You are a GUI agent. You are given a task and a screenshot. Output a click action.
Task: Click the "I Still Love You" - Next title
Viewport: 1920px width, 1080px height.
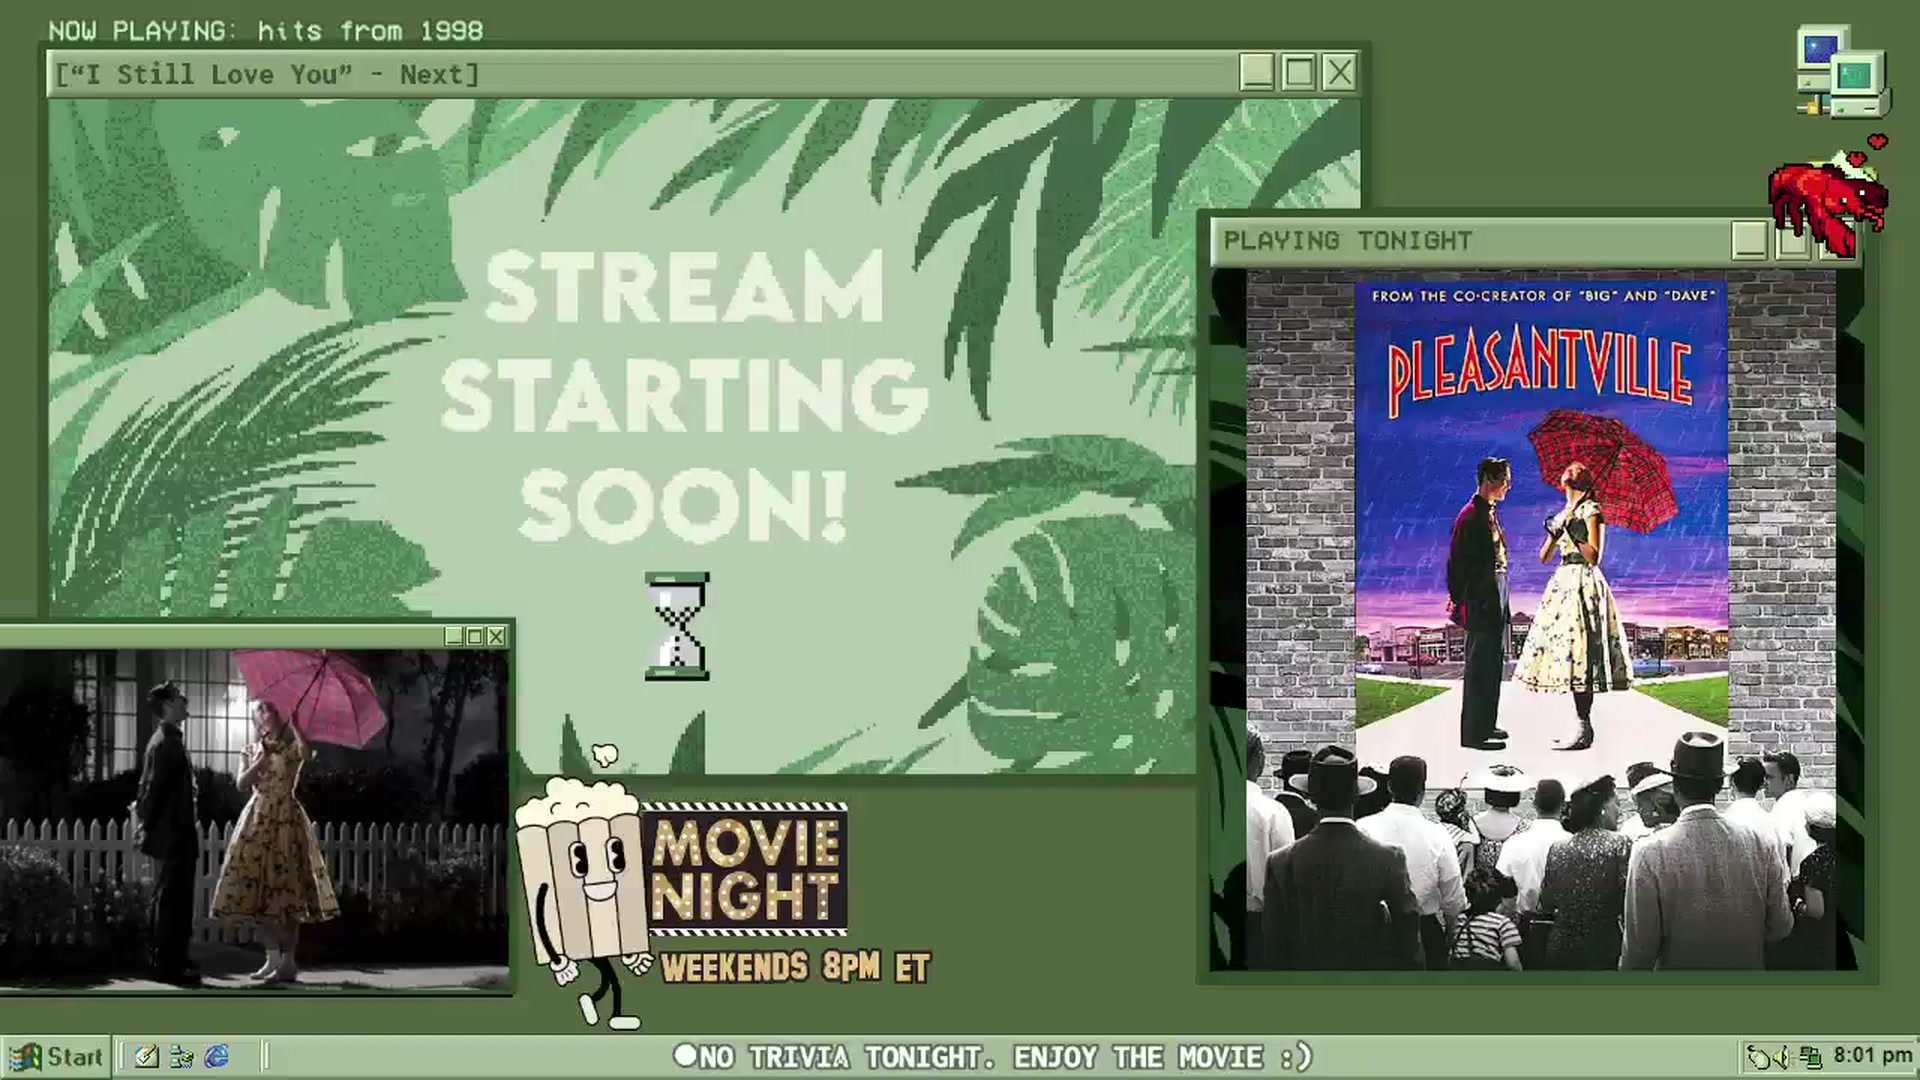267,75
